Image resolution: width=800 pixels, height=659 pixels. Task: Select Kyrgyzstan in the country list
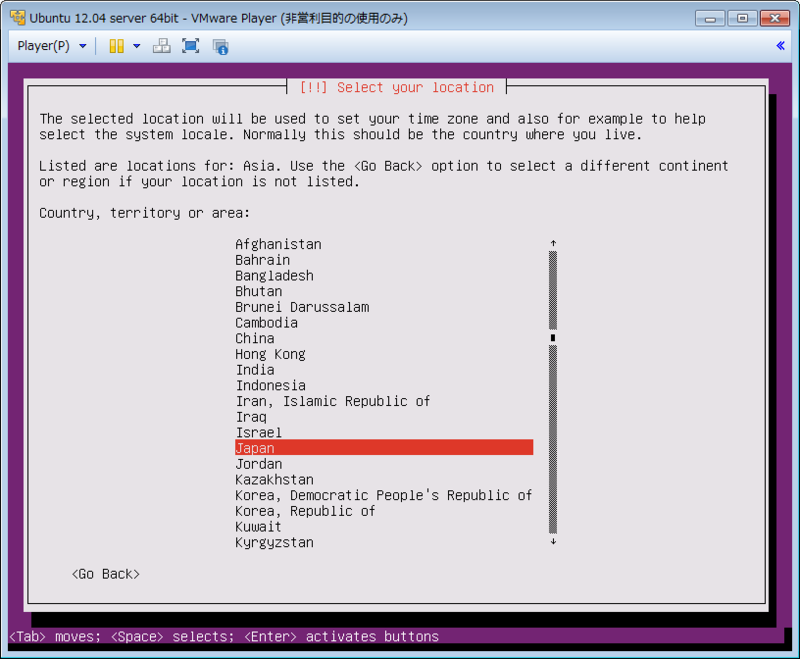[x=274, y=543]
